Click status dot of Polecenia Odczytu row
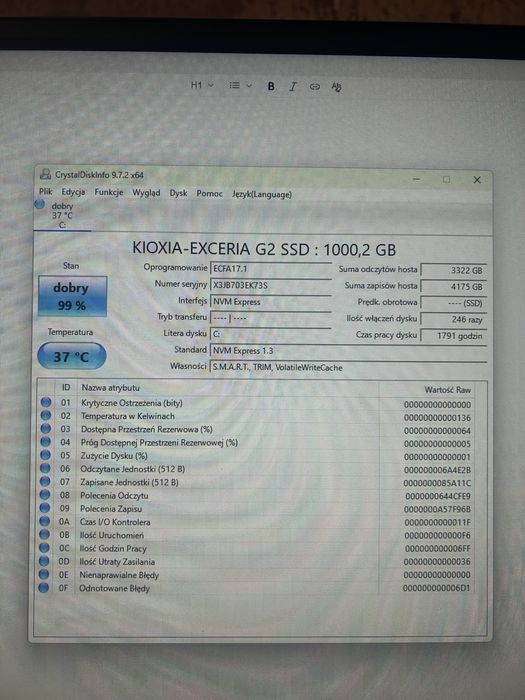525x700 pixels. tap(45, 495)
